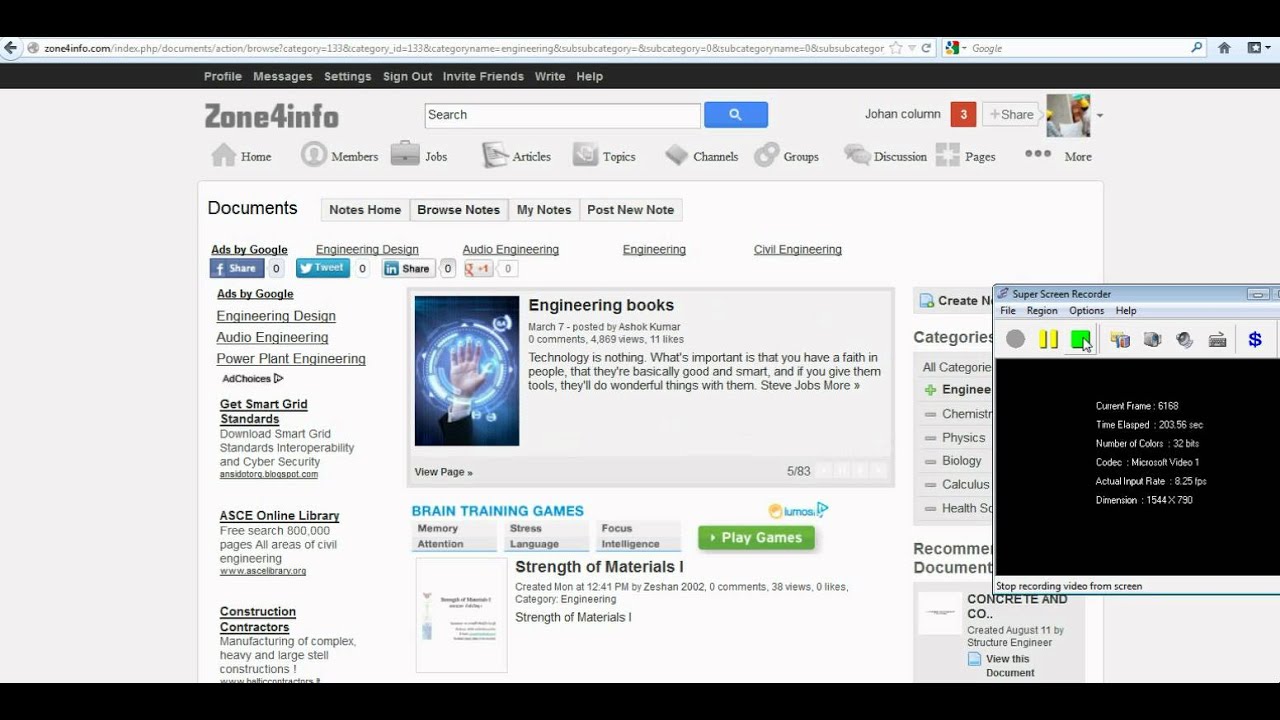Open the Topics section
This screenshot has height=720, width=1280.
604,156
